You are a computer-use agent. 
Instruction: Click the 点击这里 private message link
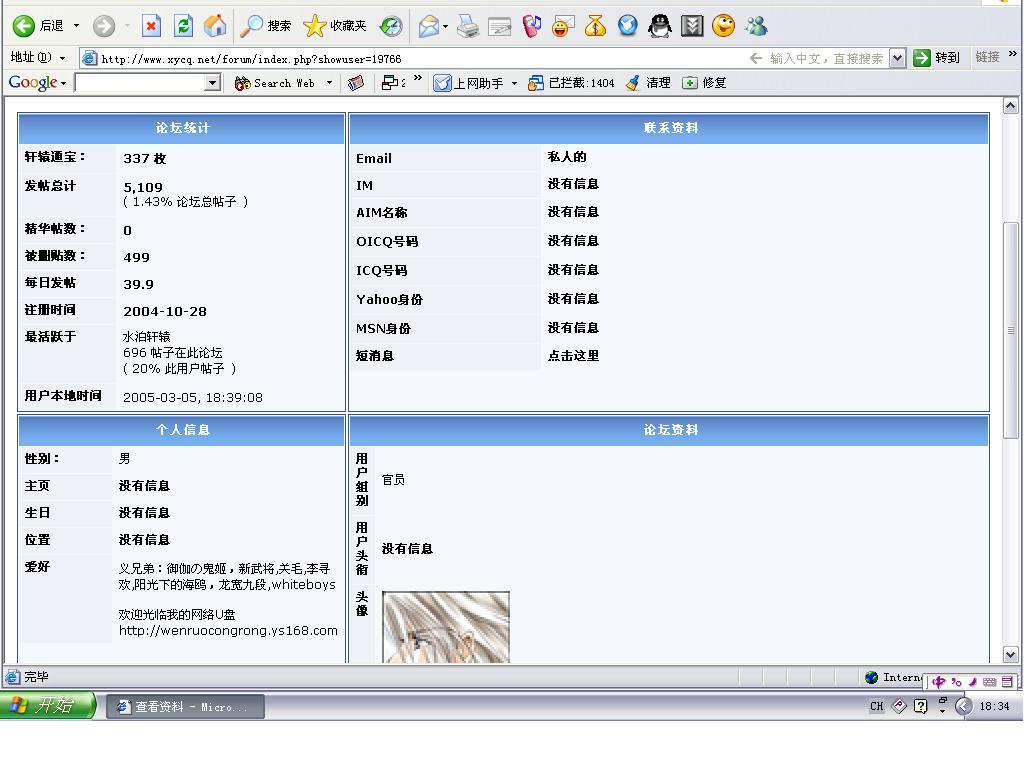[573, 356]
